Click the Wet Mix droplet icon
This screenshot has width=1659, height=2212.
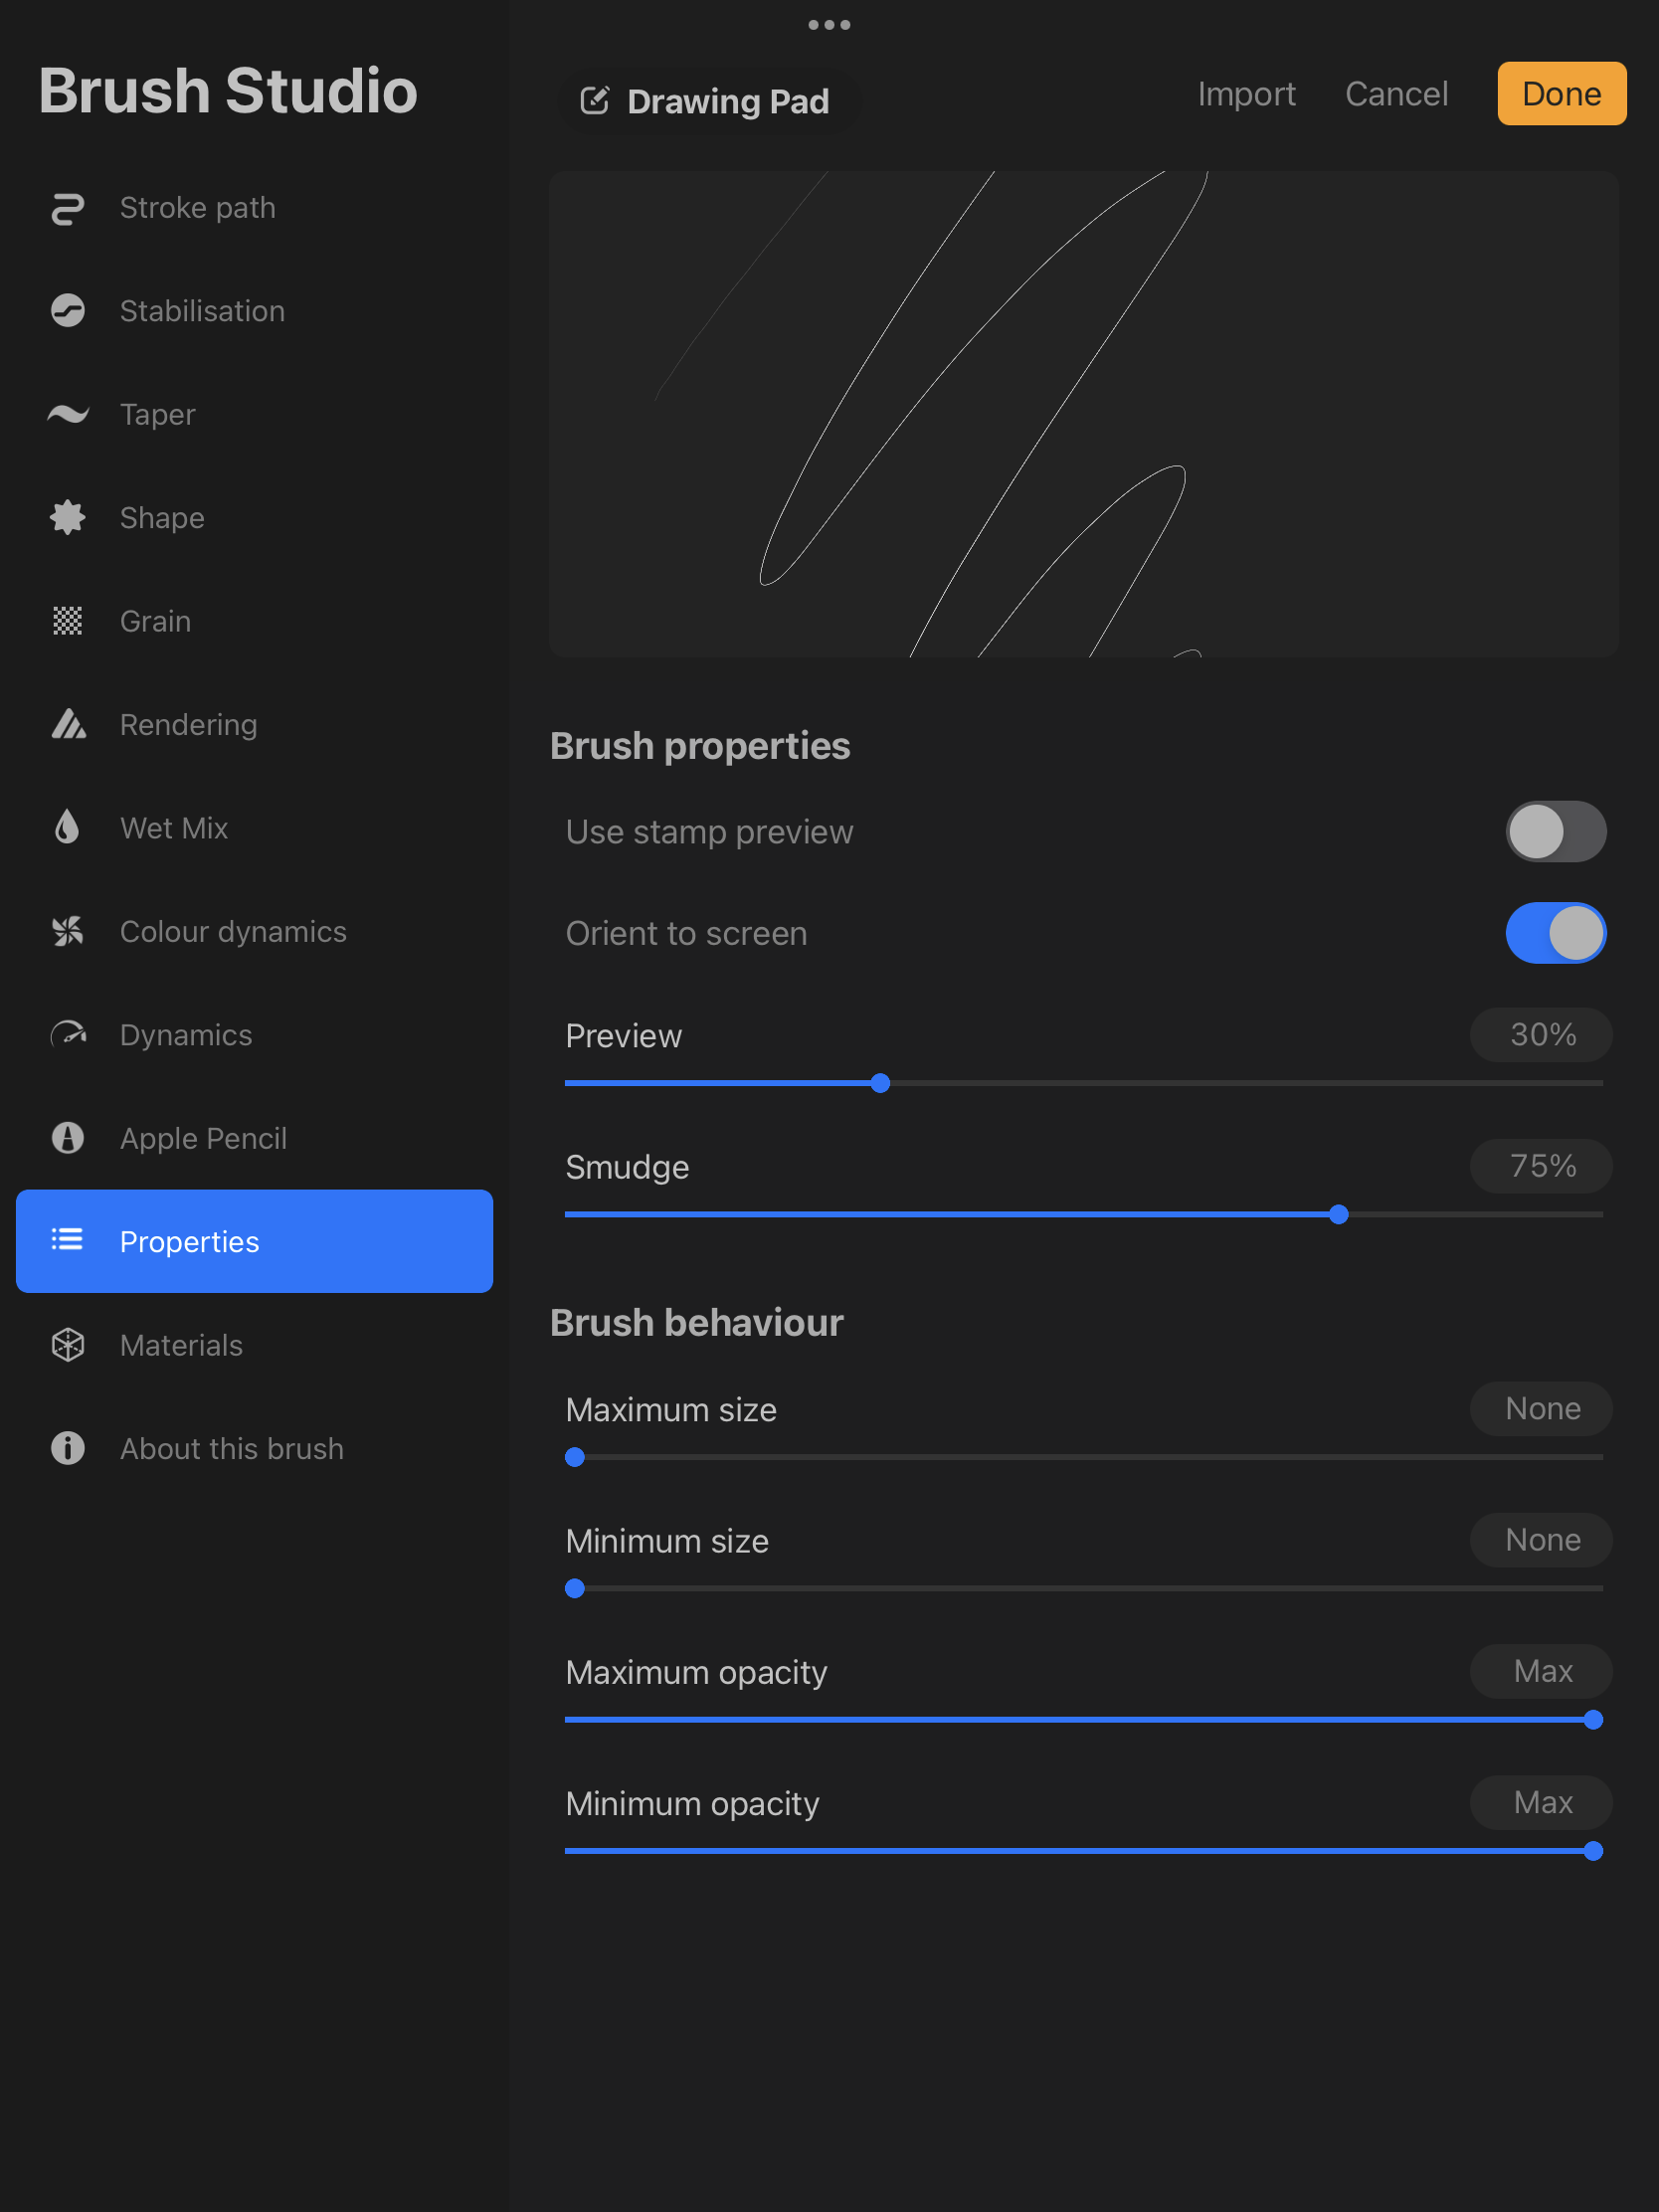(x=67, y=828)
